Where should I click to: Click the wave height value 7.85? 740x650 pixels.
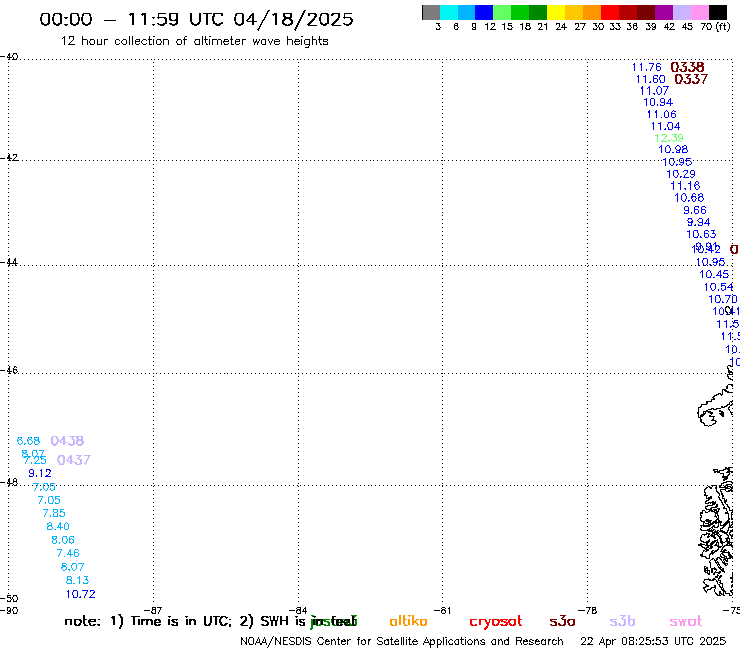point(54,513)
